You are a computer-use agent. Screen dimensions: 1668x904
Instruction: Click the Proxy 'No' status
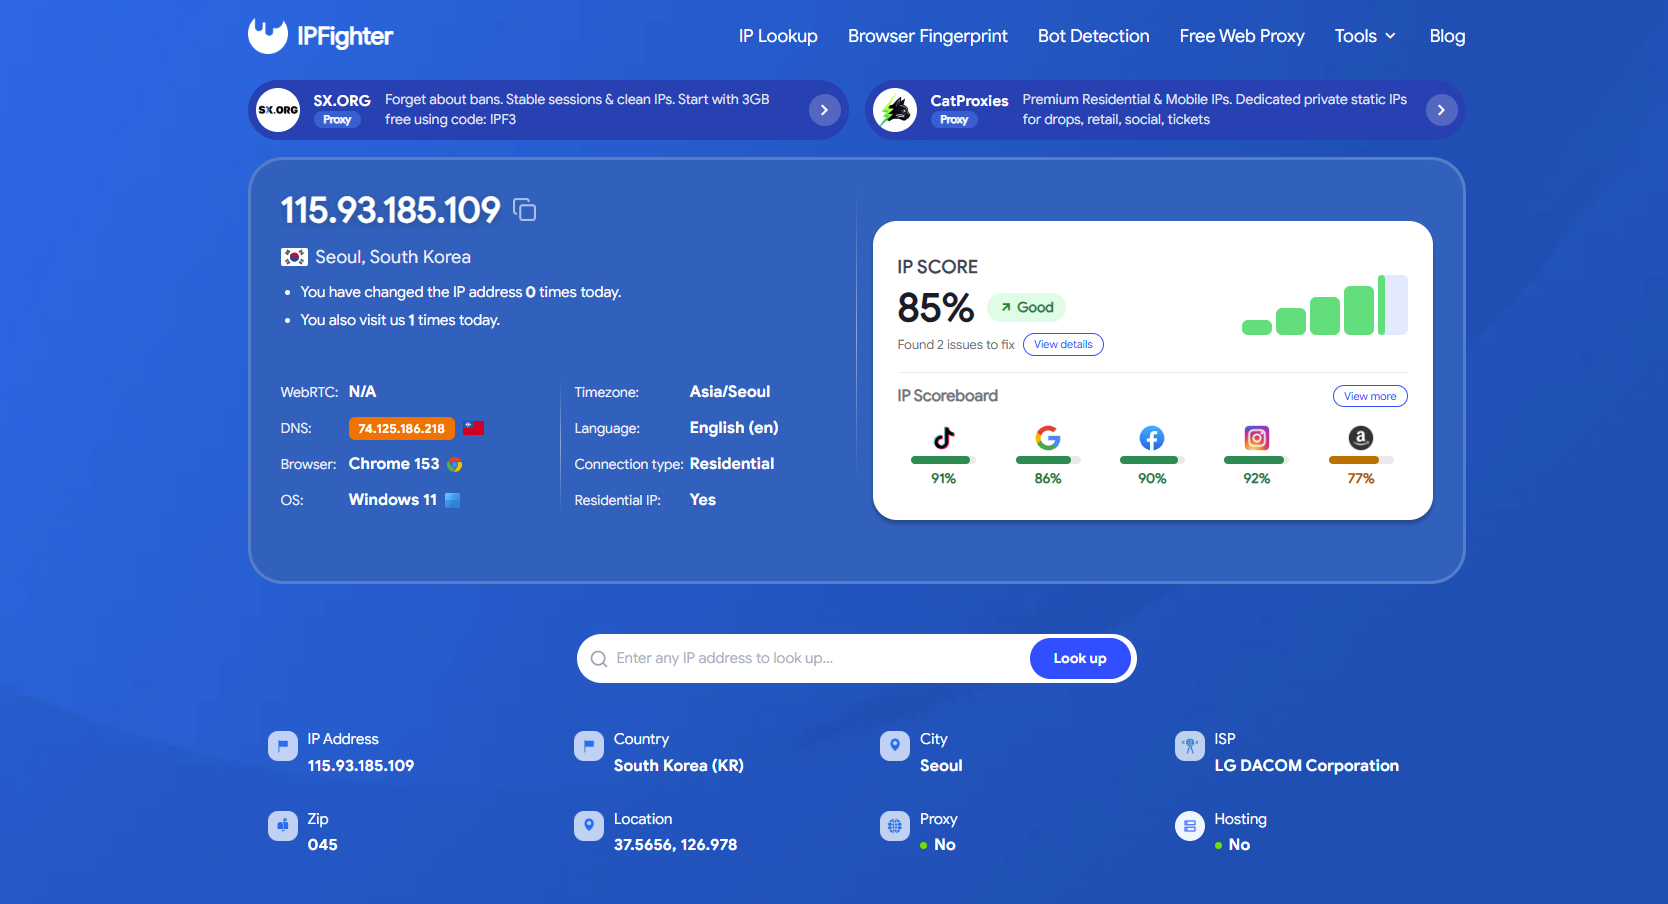point(945,845)
